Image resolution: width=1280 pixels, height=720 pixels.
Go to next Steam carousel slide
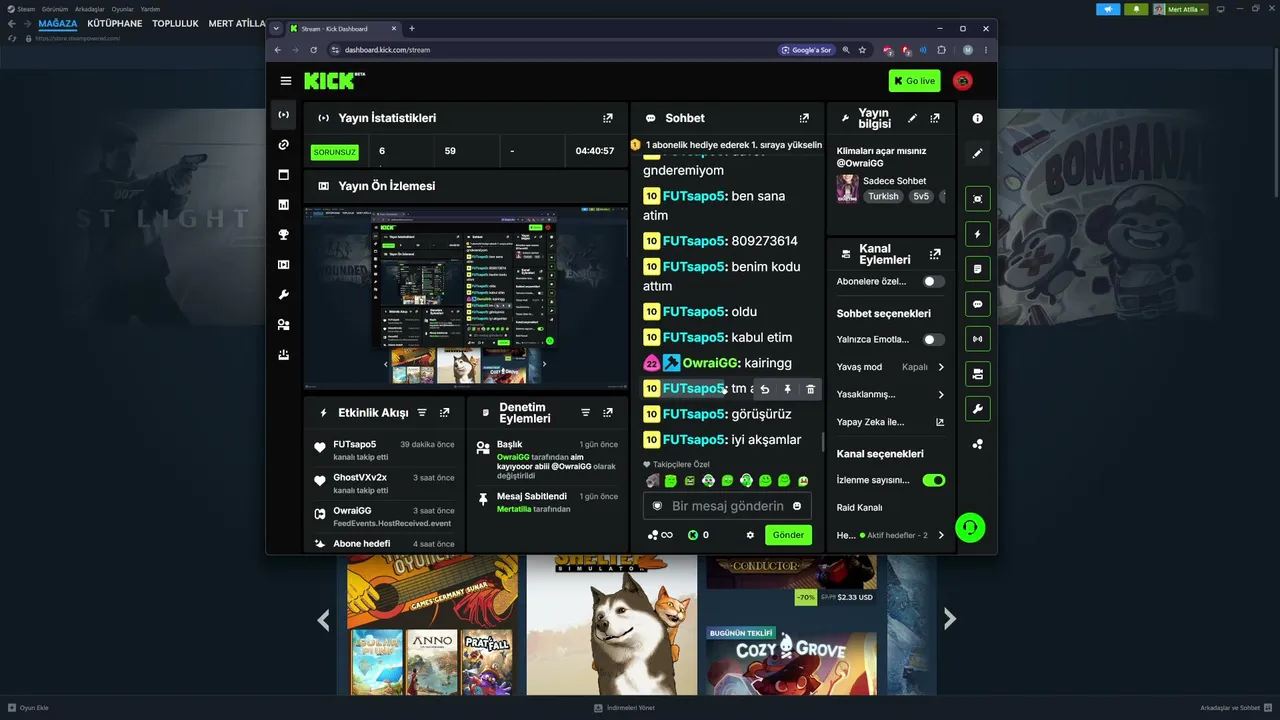point(950,620)
